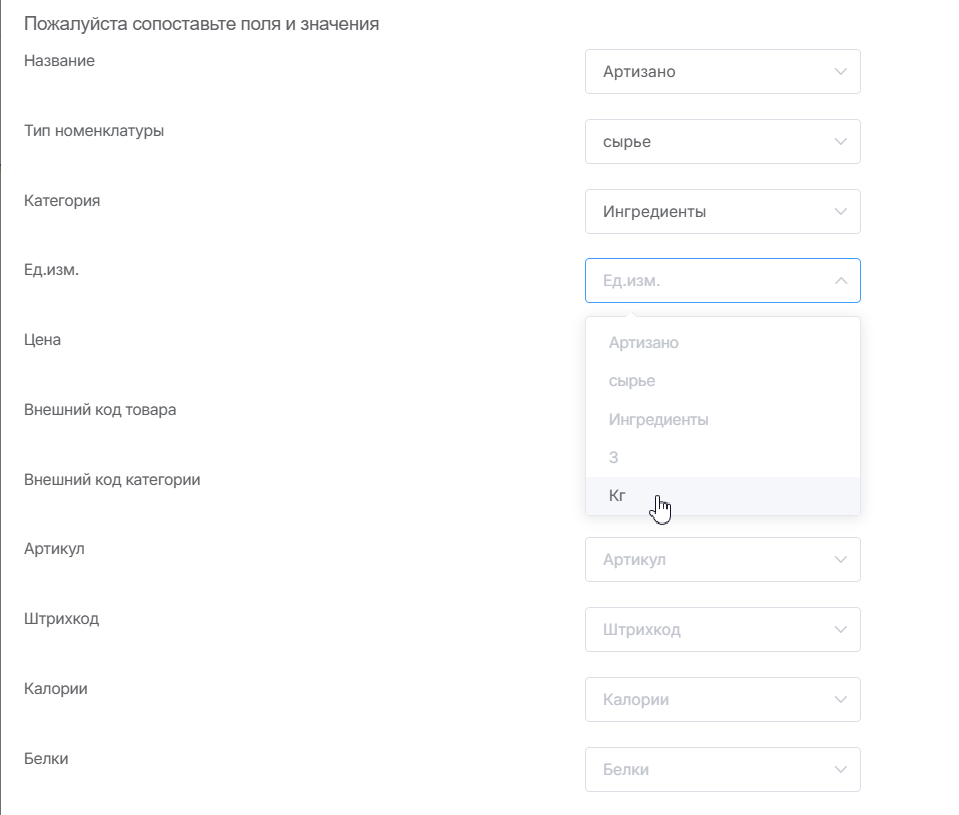This screenshot has height=815, width=959.
Task: Open the Категория dropdown showing Ингредиенты
Action: tap(710, 212)
